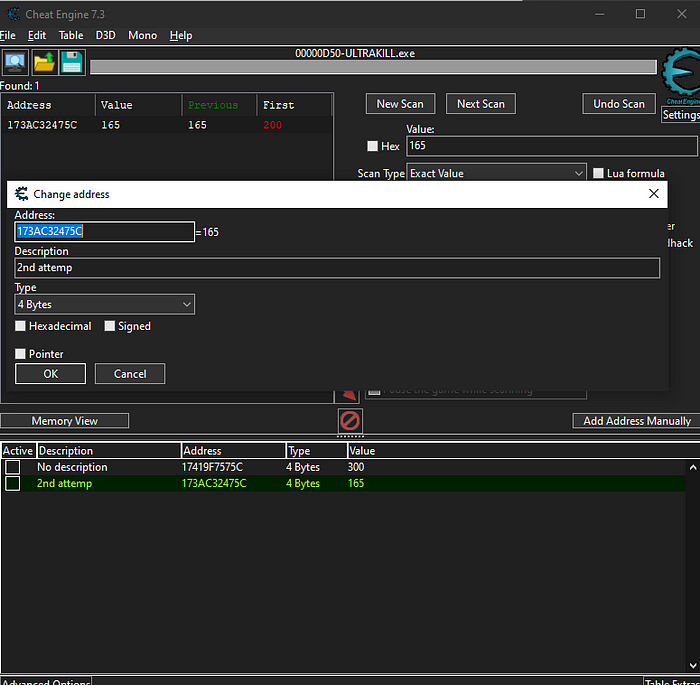Open Memory View
Screen dimensions: 700x685
coord(65,421)
